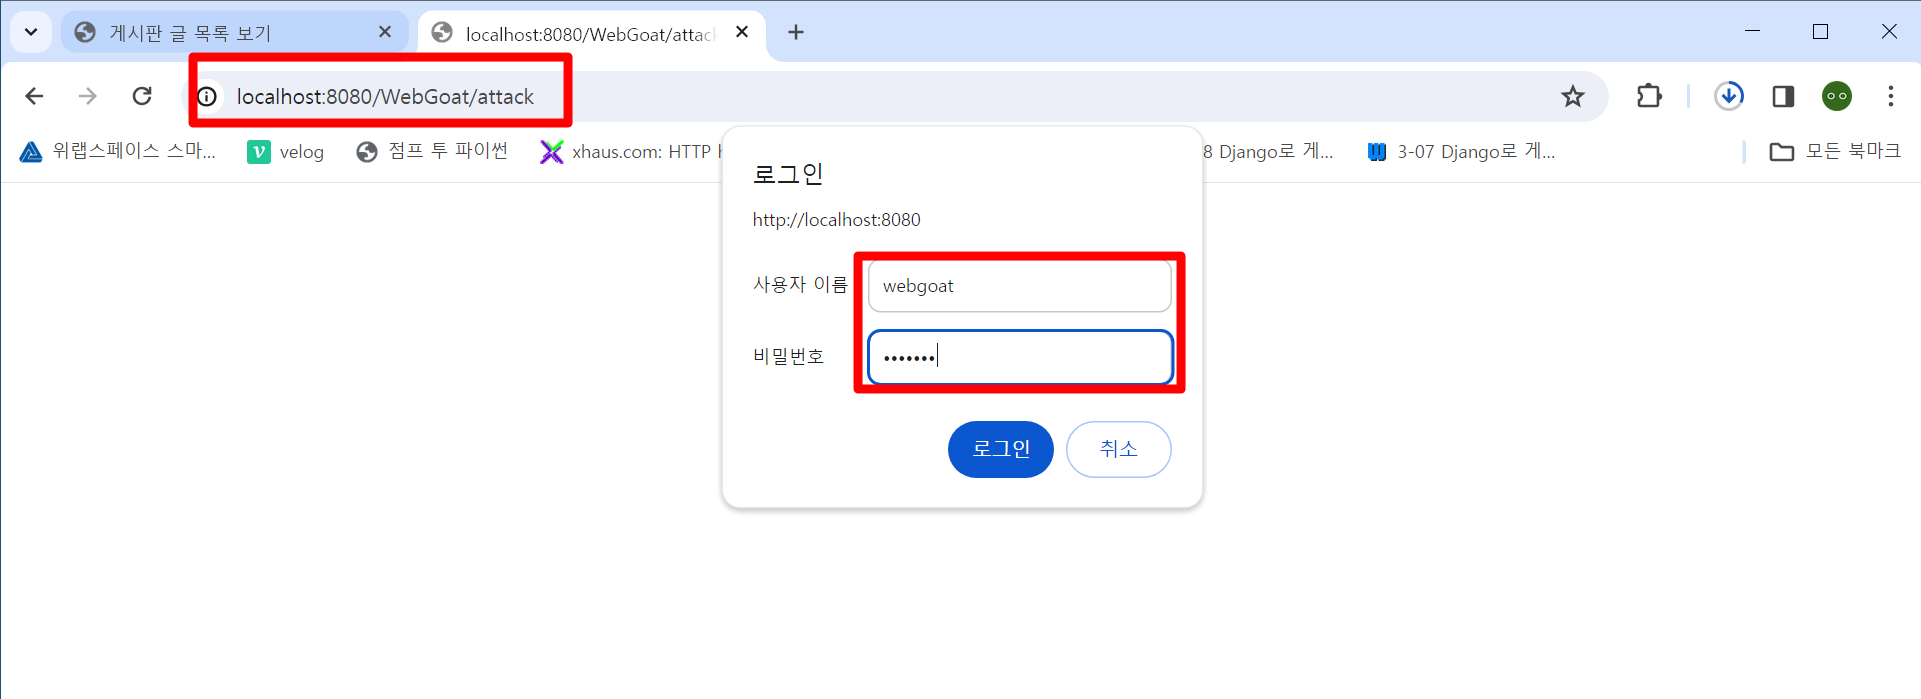1921x699 pixels.
Task: Click the 사용자 이름 username field
Action: (x=1019, y=286)
